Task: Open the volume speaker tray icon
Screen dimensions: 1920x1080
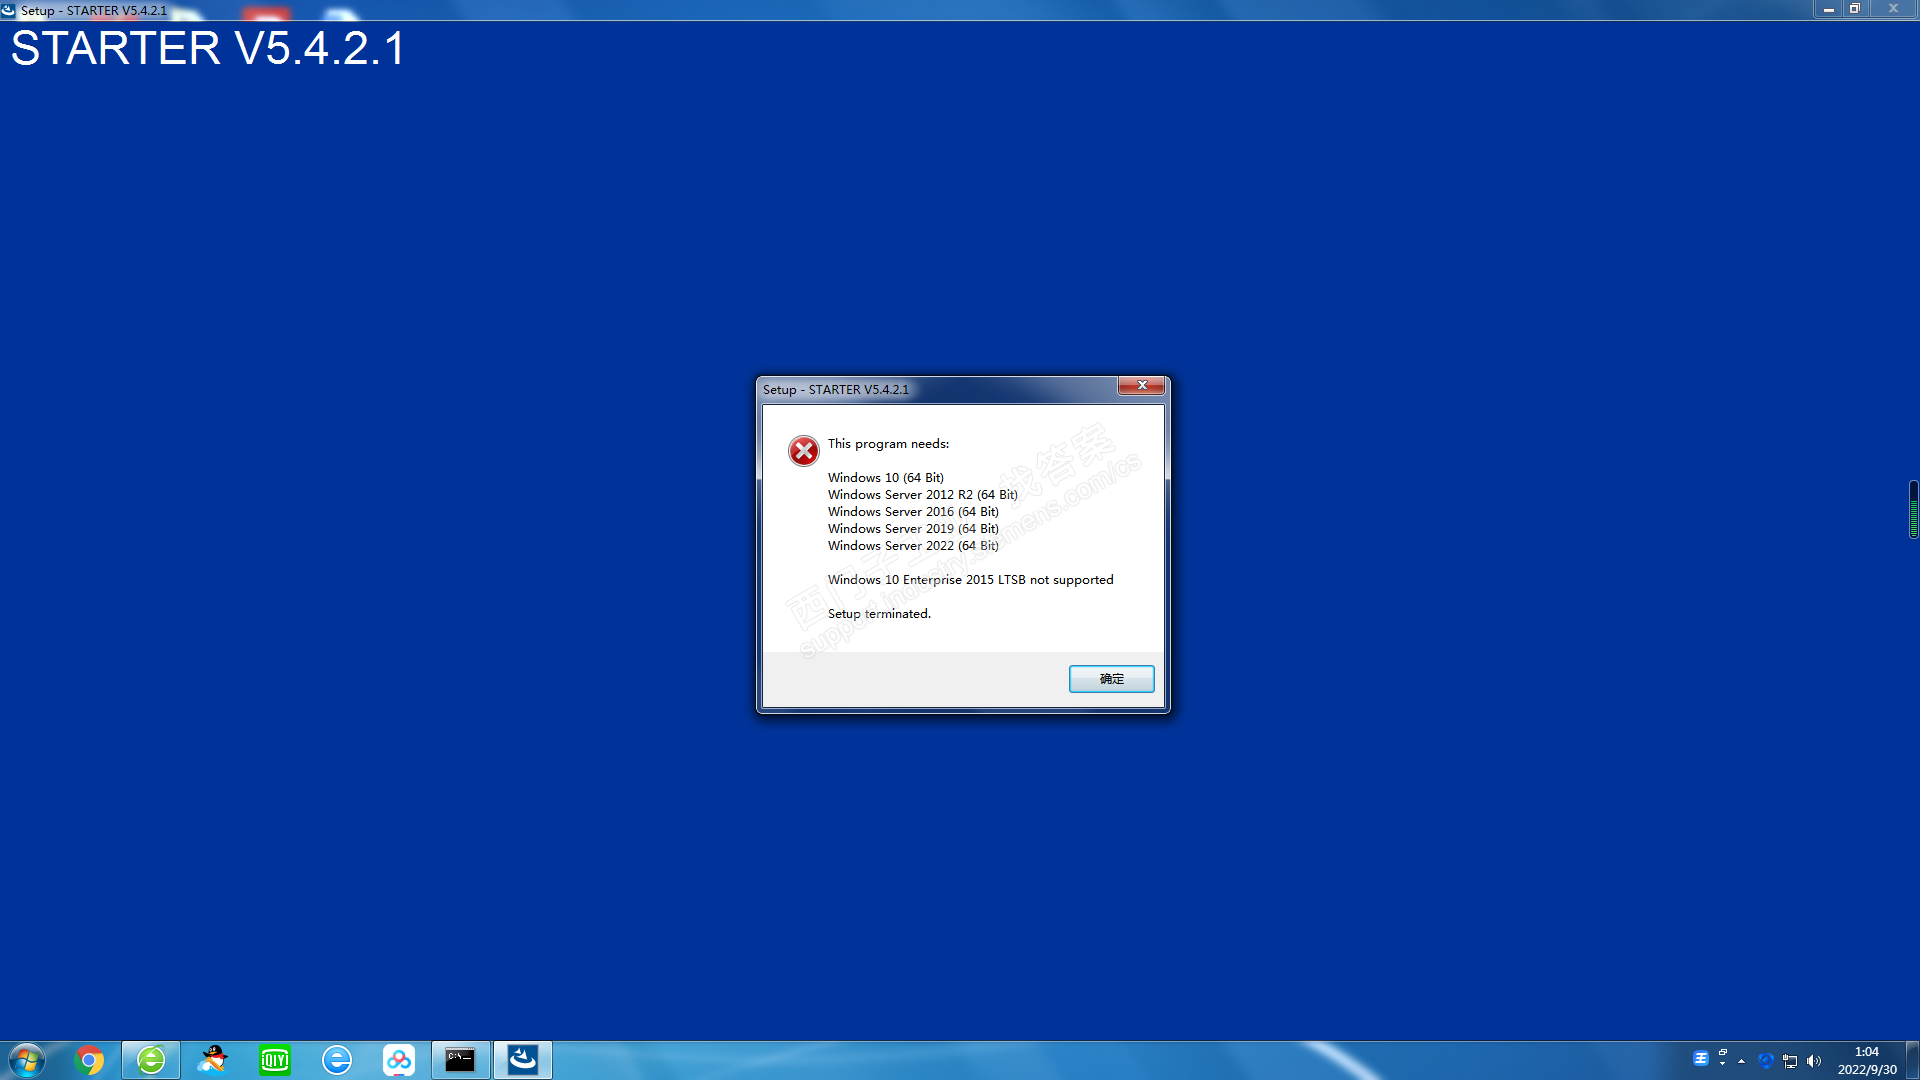Action: [x=1814, y=1061]
